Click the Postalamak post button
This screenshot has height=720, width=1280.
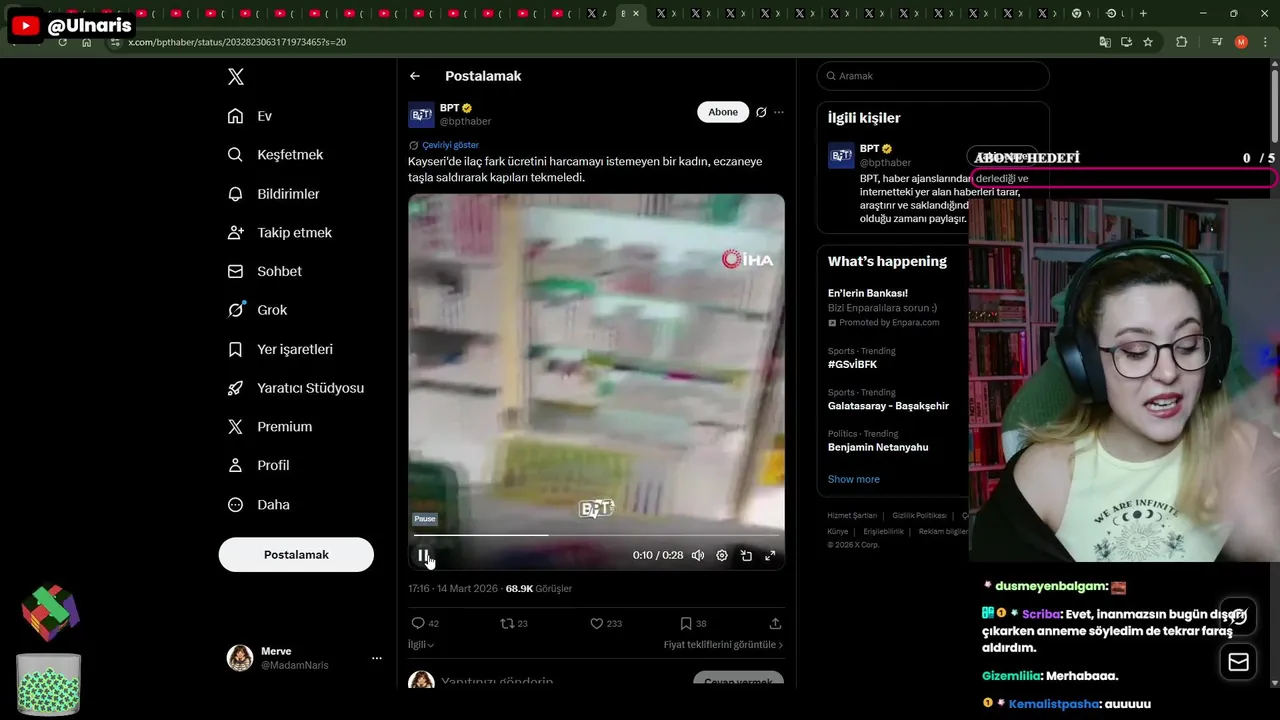tap(296, 555)
